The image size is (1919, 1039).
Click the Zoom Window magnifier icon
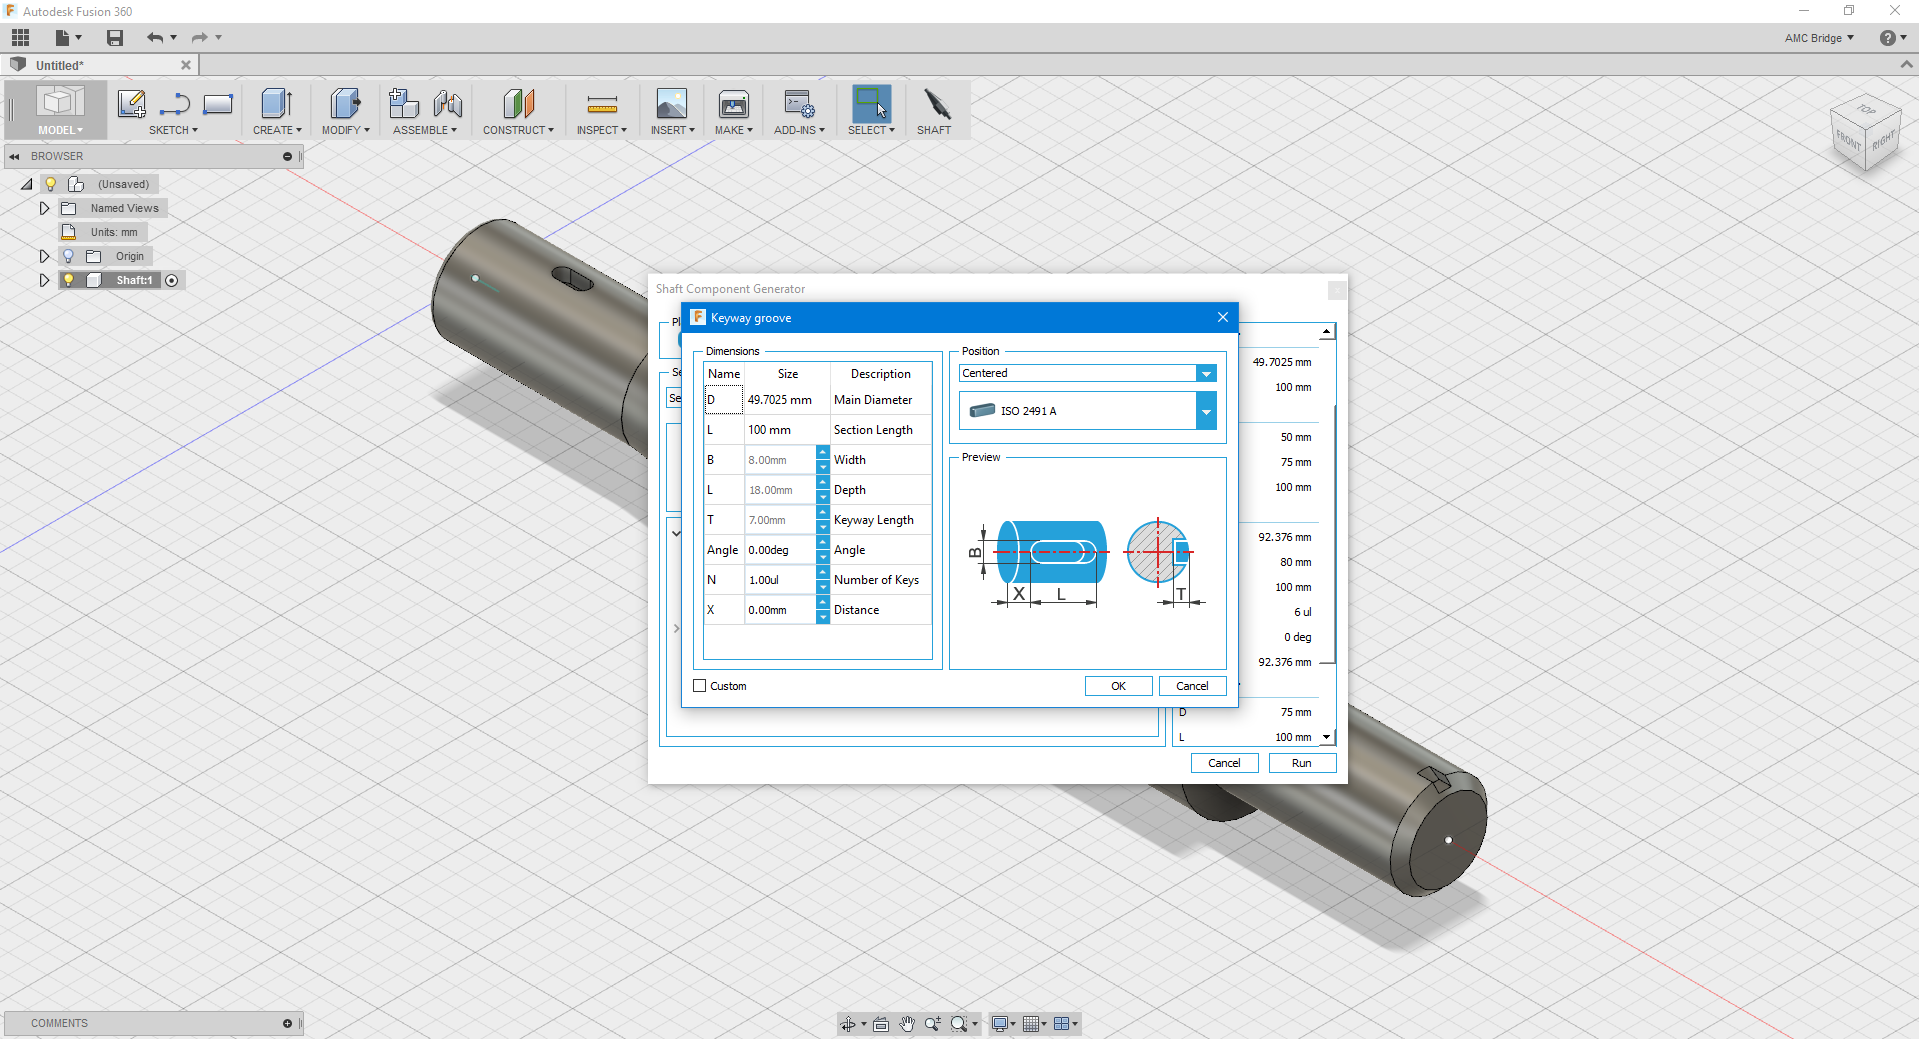pyautogui.click(x=959, y=1024)
